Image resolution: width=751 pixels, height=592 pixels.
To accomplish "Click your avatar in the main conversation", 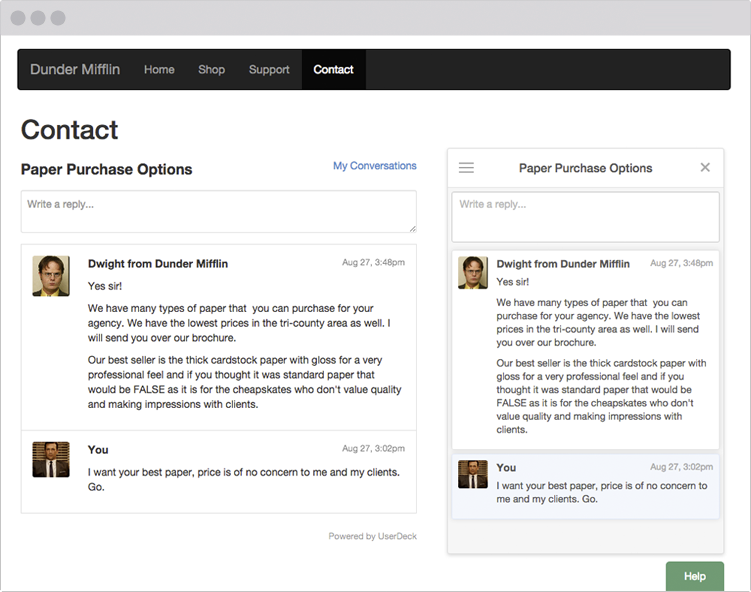I will (51, 459).
